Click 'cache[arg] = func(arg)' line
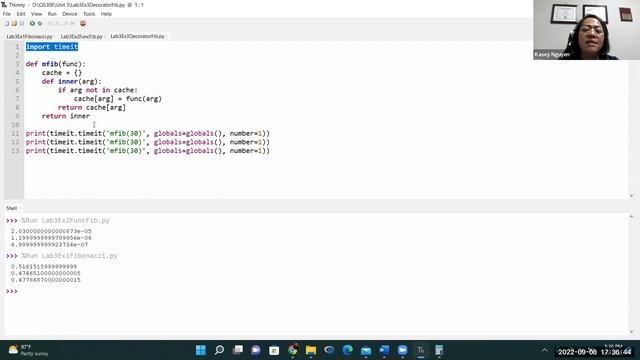This screenshot has height=360, width=640. click(118, 99)
